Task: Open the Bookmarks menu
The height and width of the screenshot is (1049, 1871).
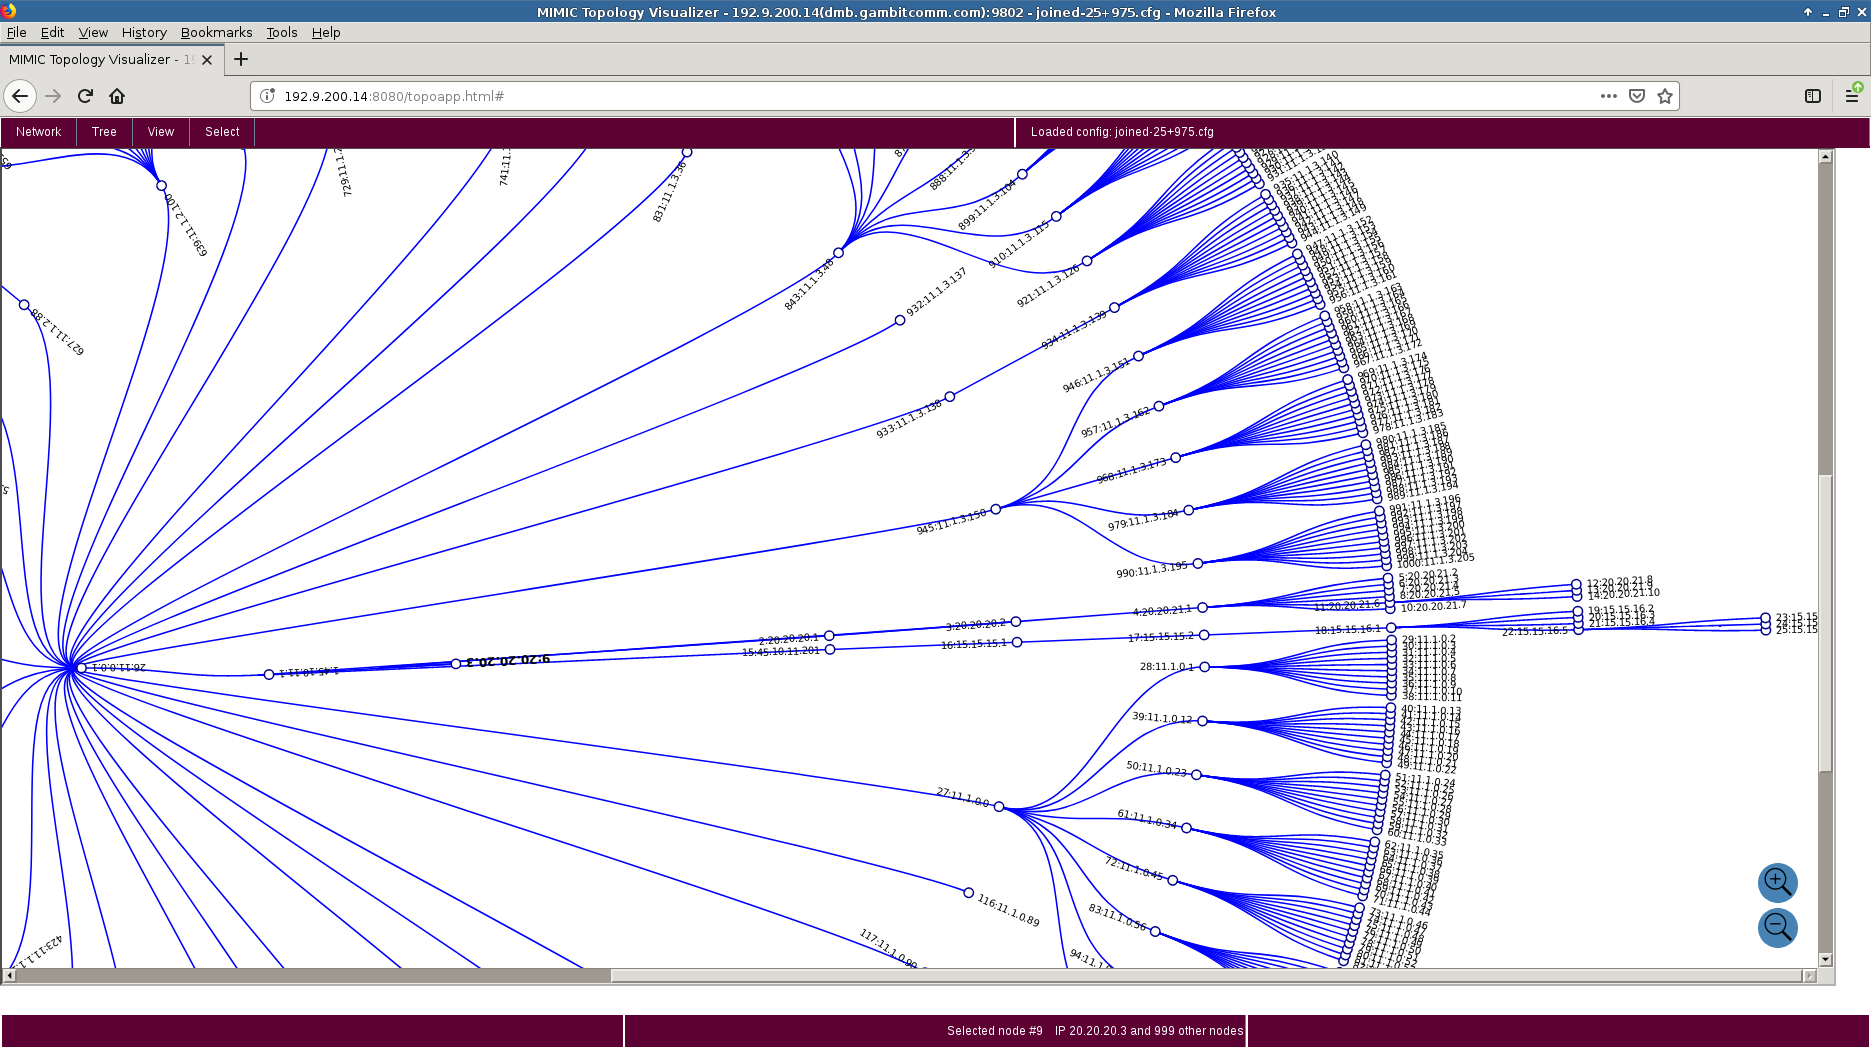Action: point(216,32)
